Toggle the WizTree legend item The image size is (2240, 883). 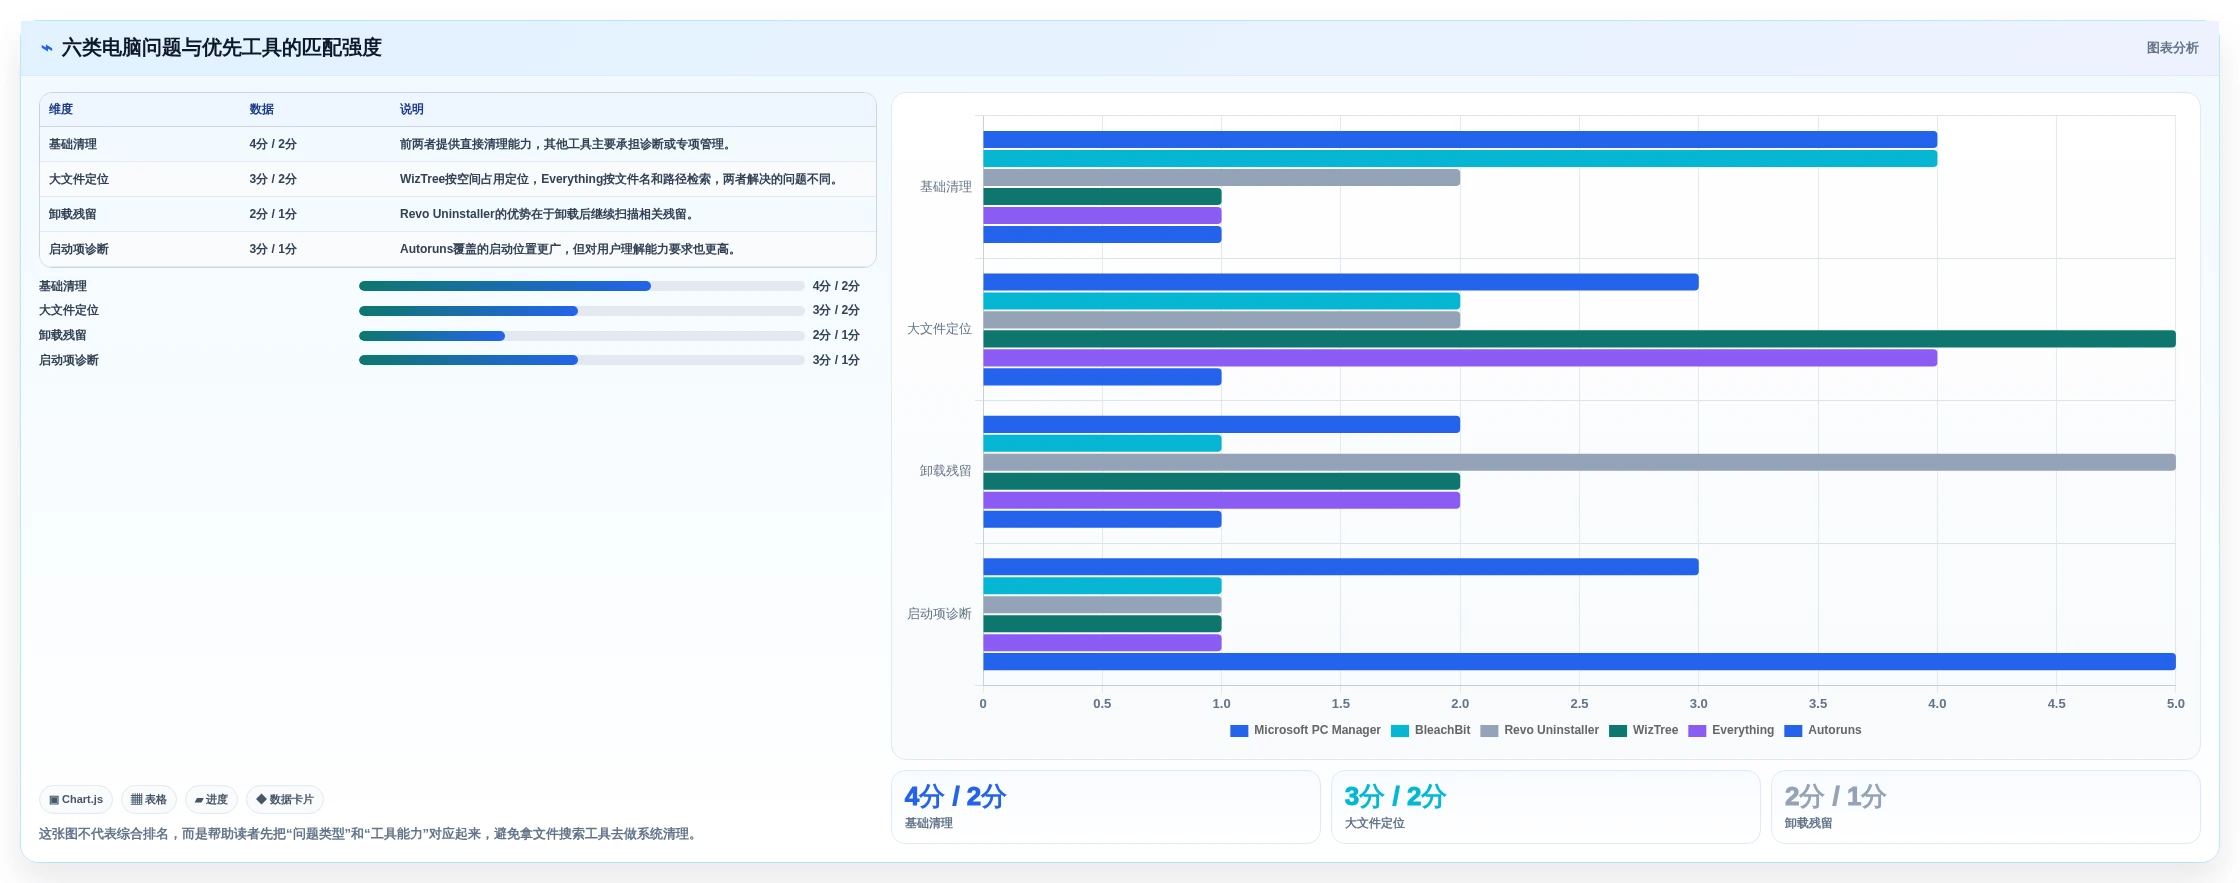(1643, 731)
